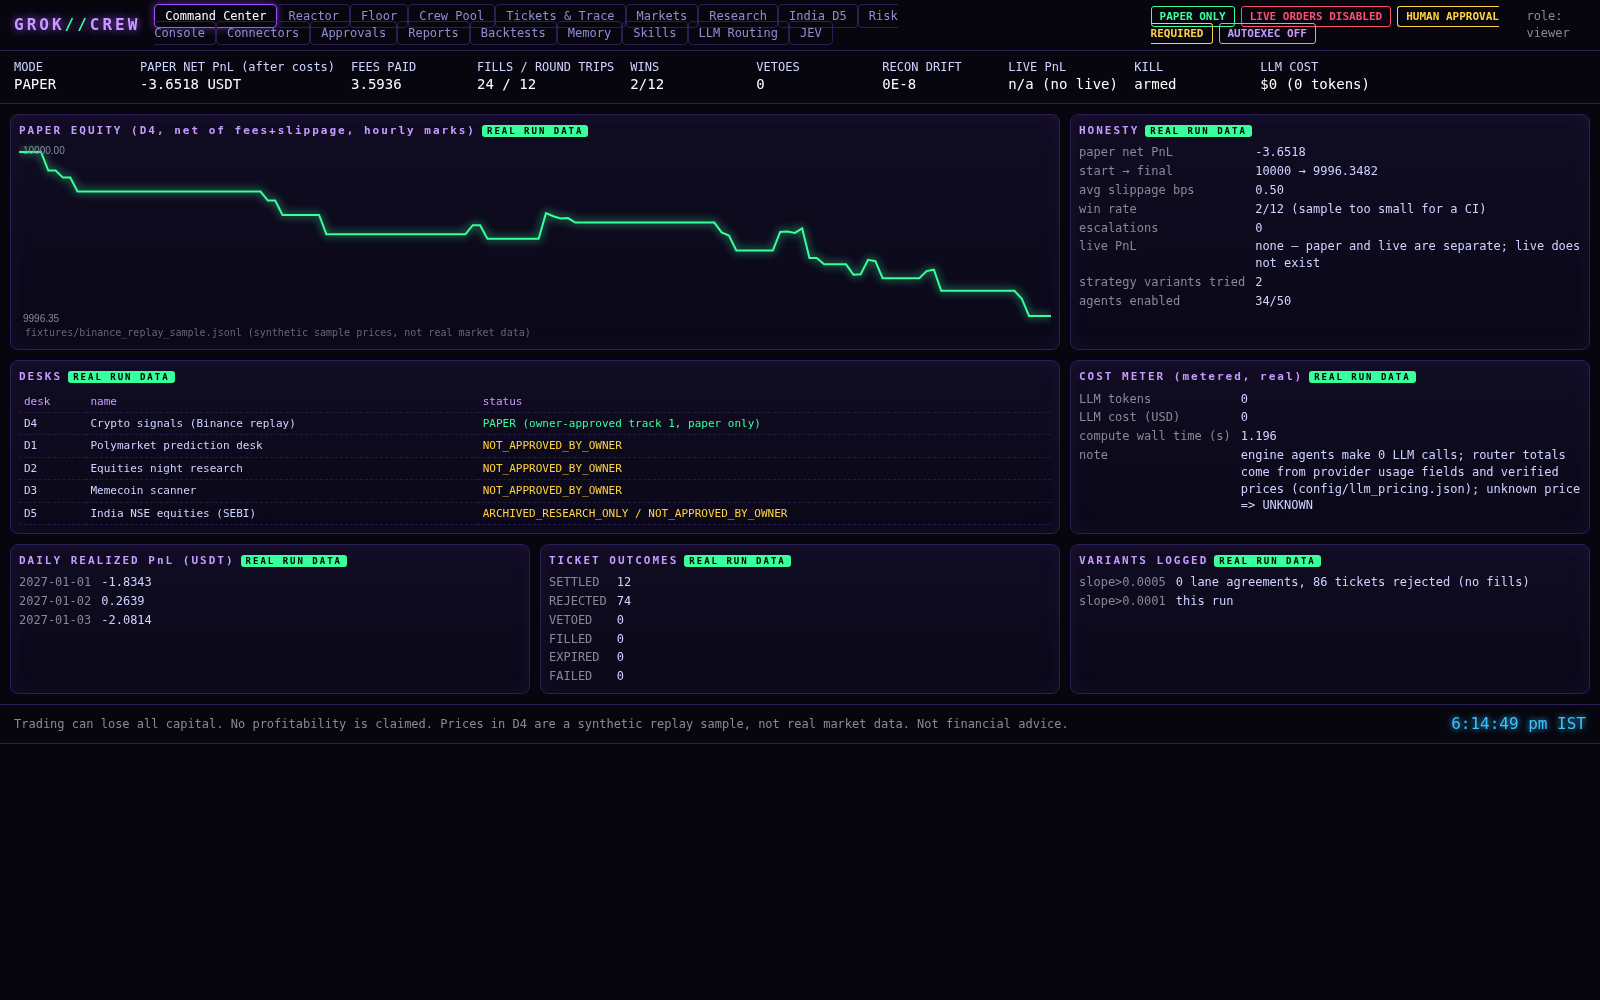
Task: Click the AUTOEXEC OFF badge
Action: tap(1267, 34)
